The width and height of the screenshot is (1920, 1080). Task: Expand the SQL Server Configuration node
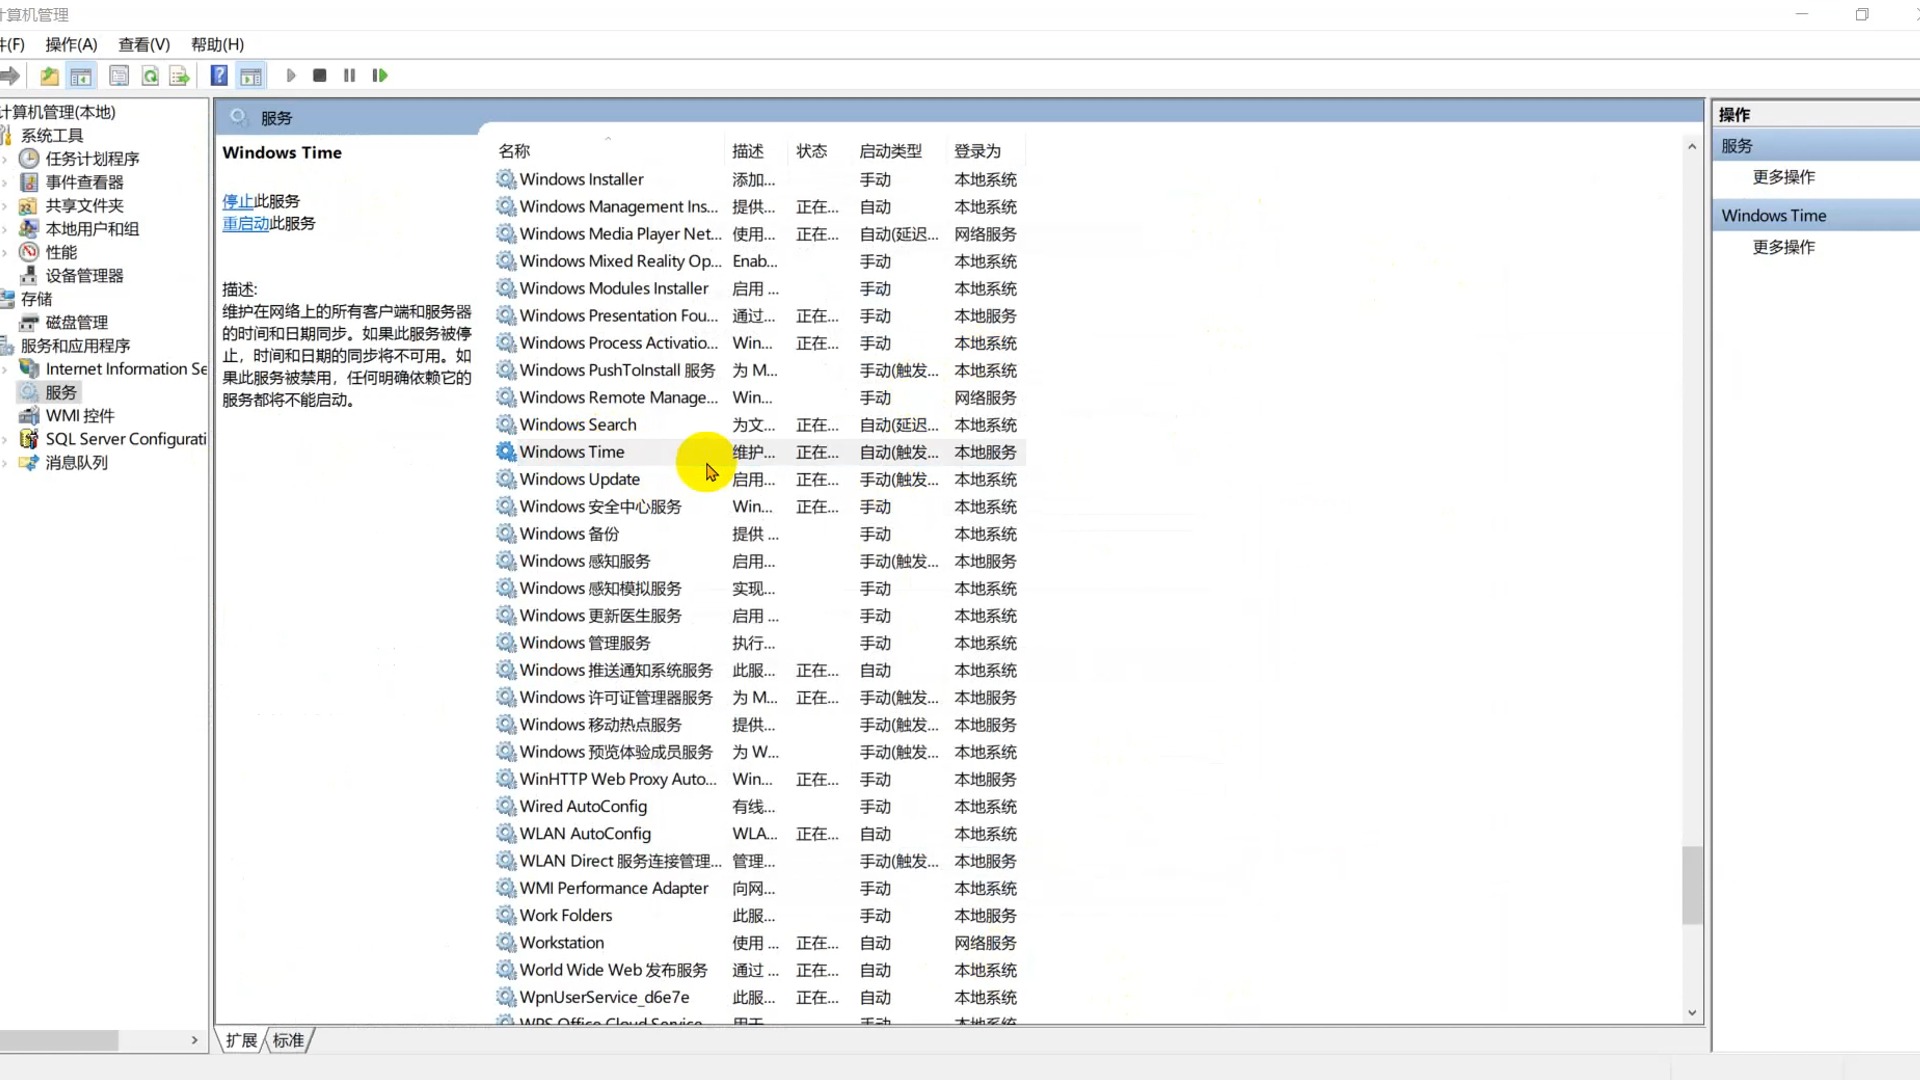tap(5, 439)
